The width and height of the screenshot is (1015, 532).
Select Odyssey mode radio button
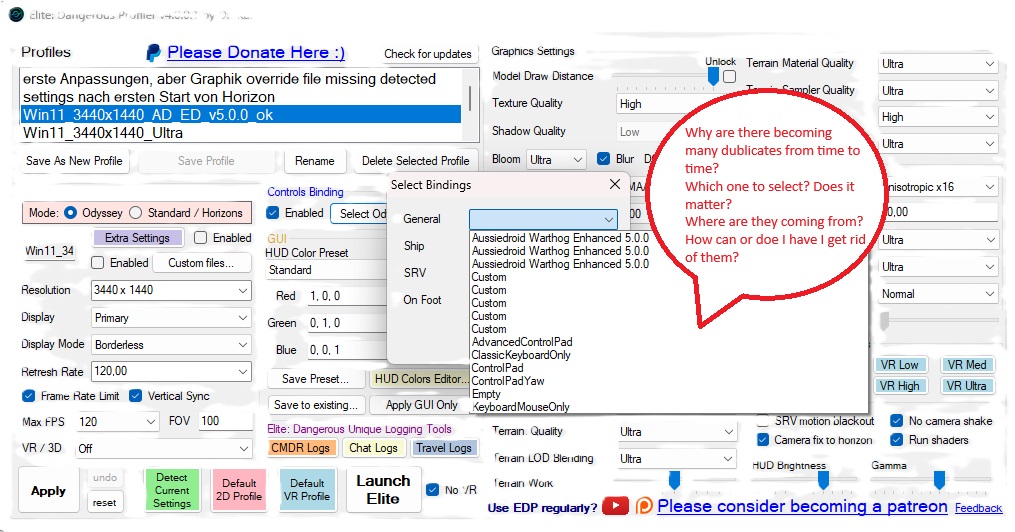tap(71, 213)
